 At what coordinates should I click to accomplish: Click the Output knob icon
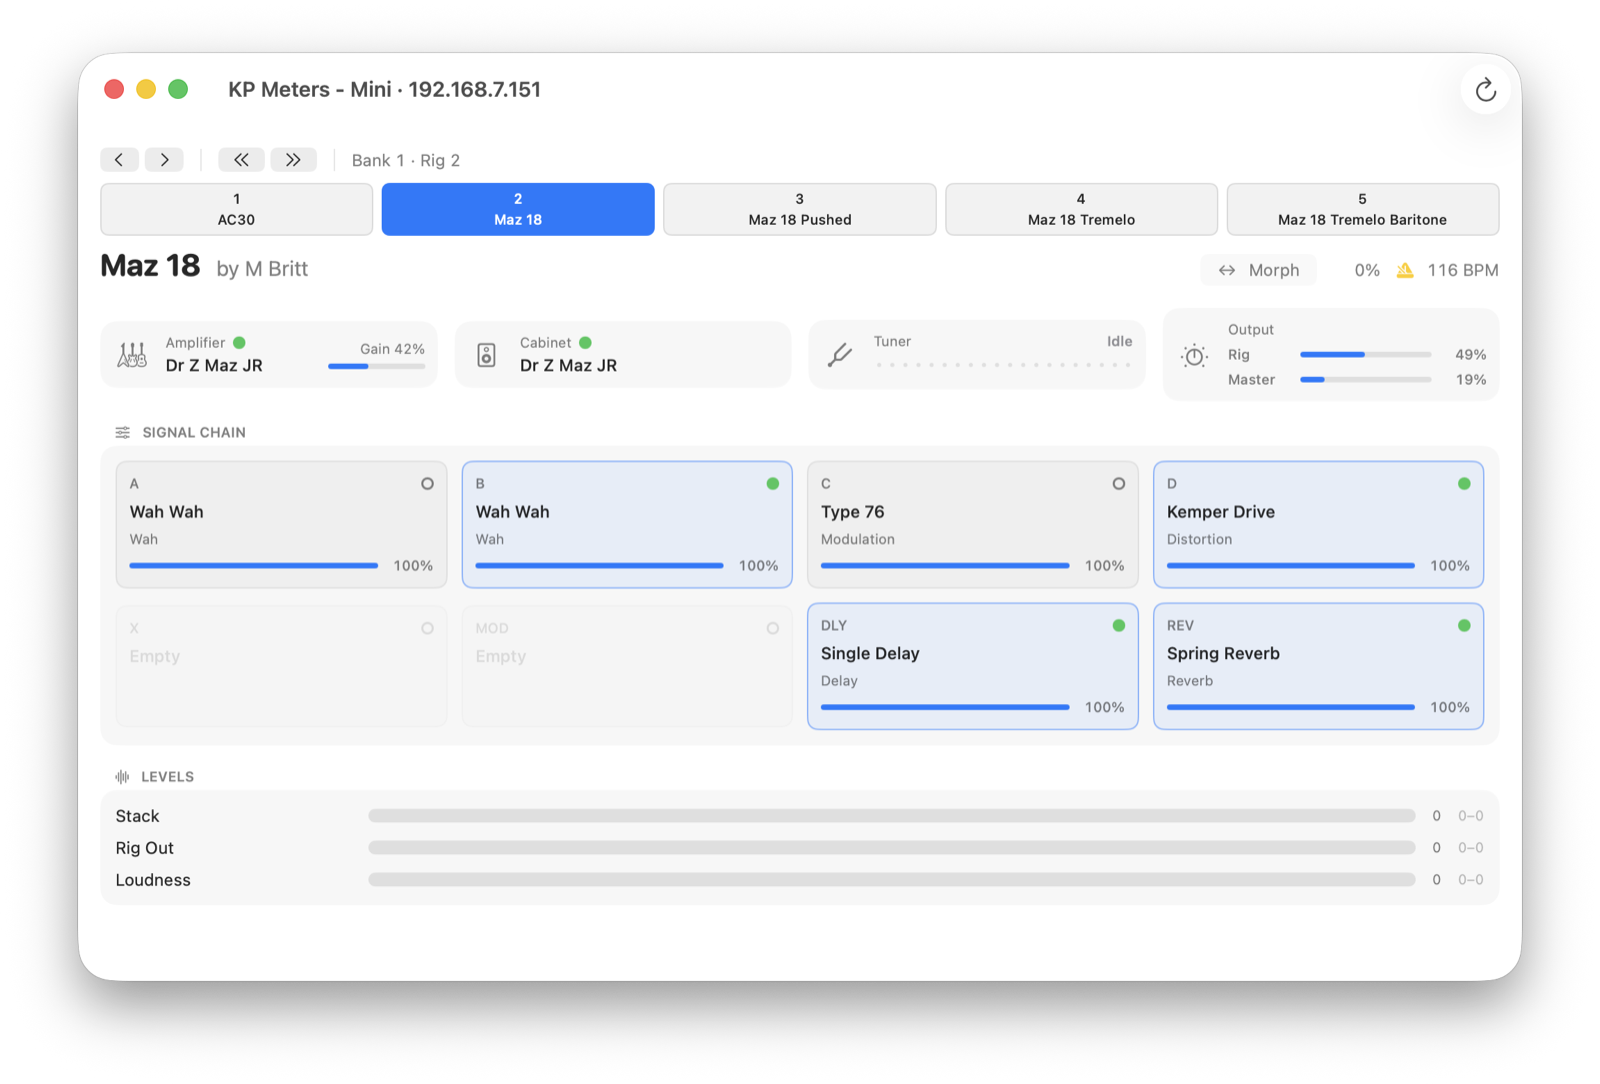(1194, 356)
